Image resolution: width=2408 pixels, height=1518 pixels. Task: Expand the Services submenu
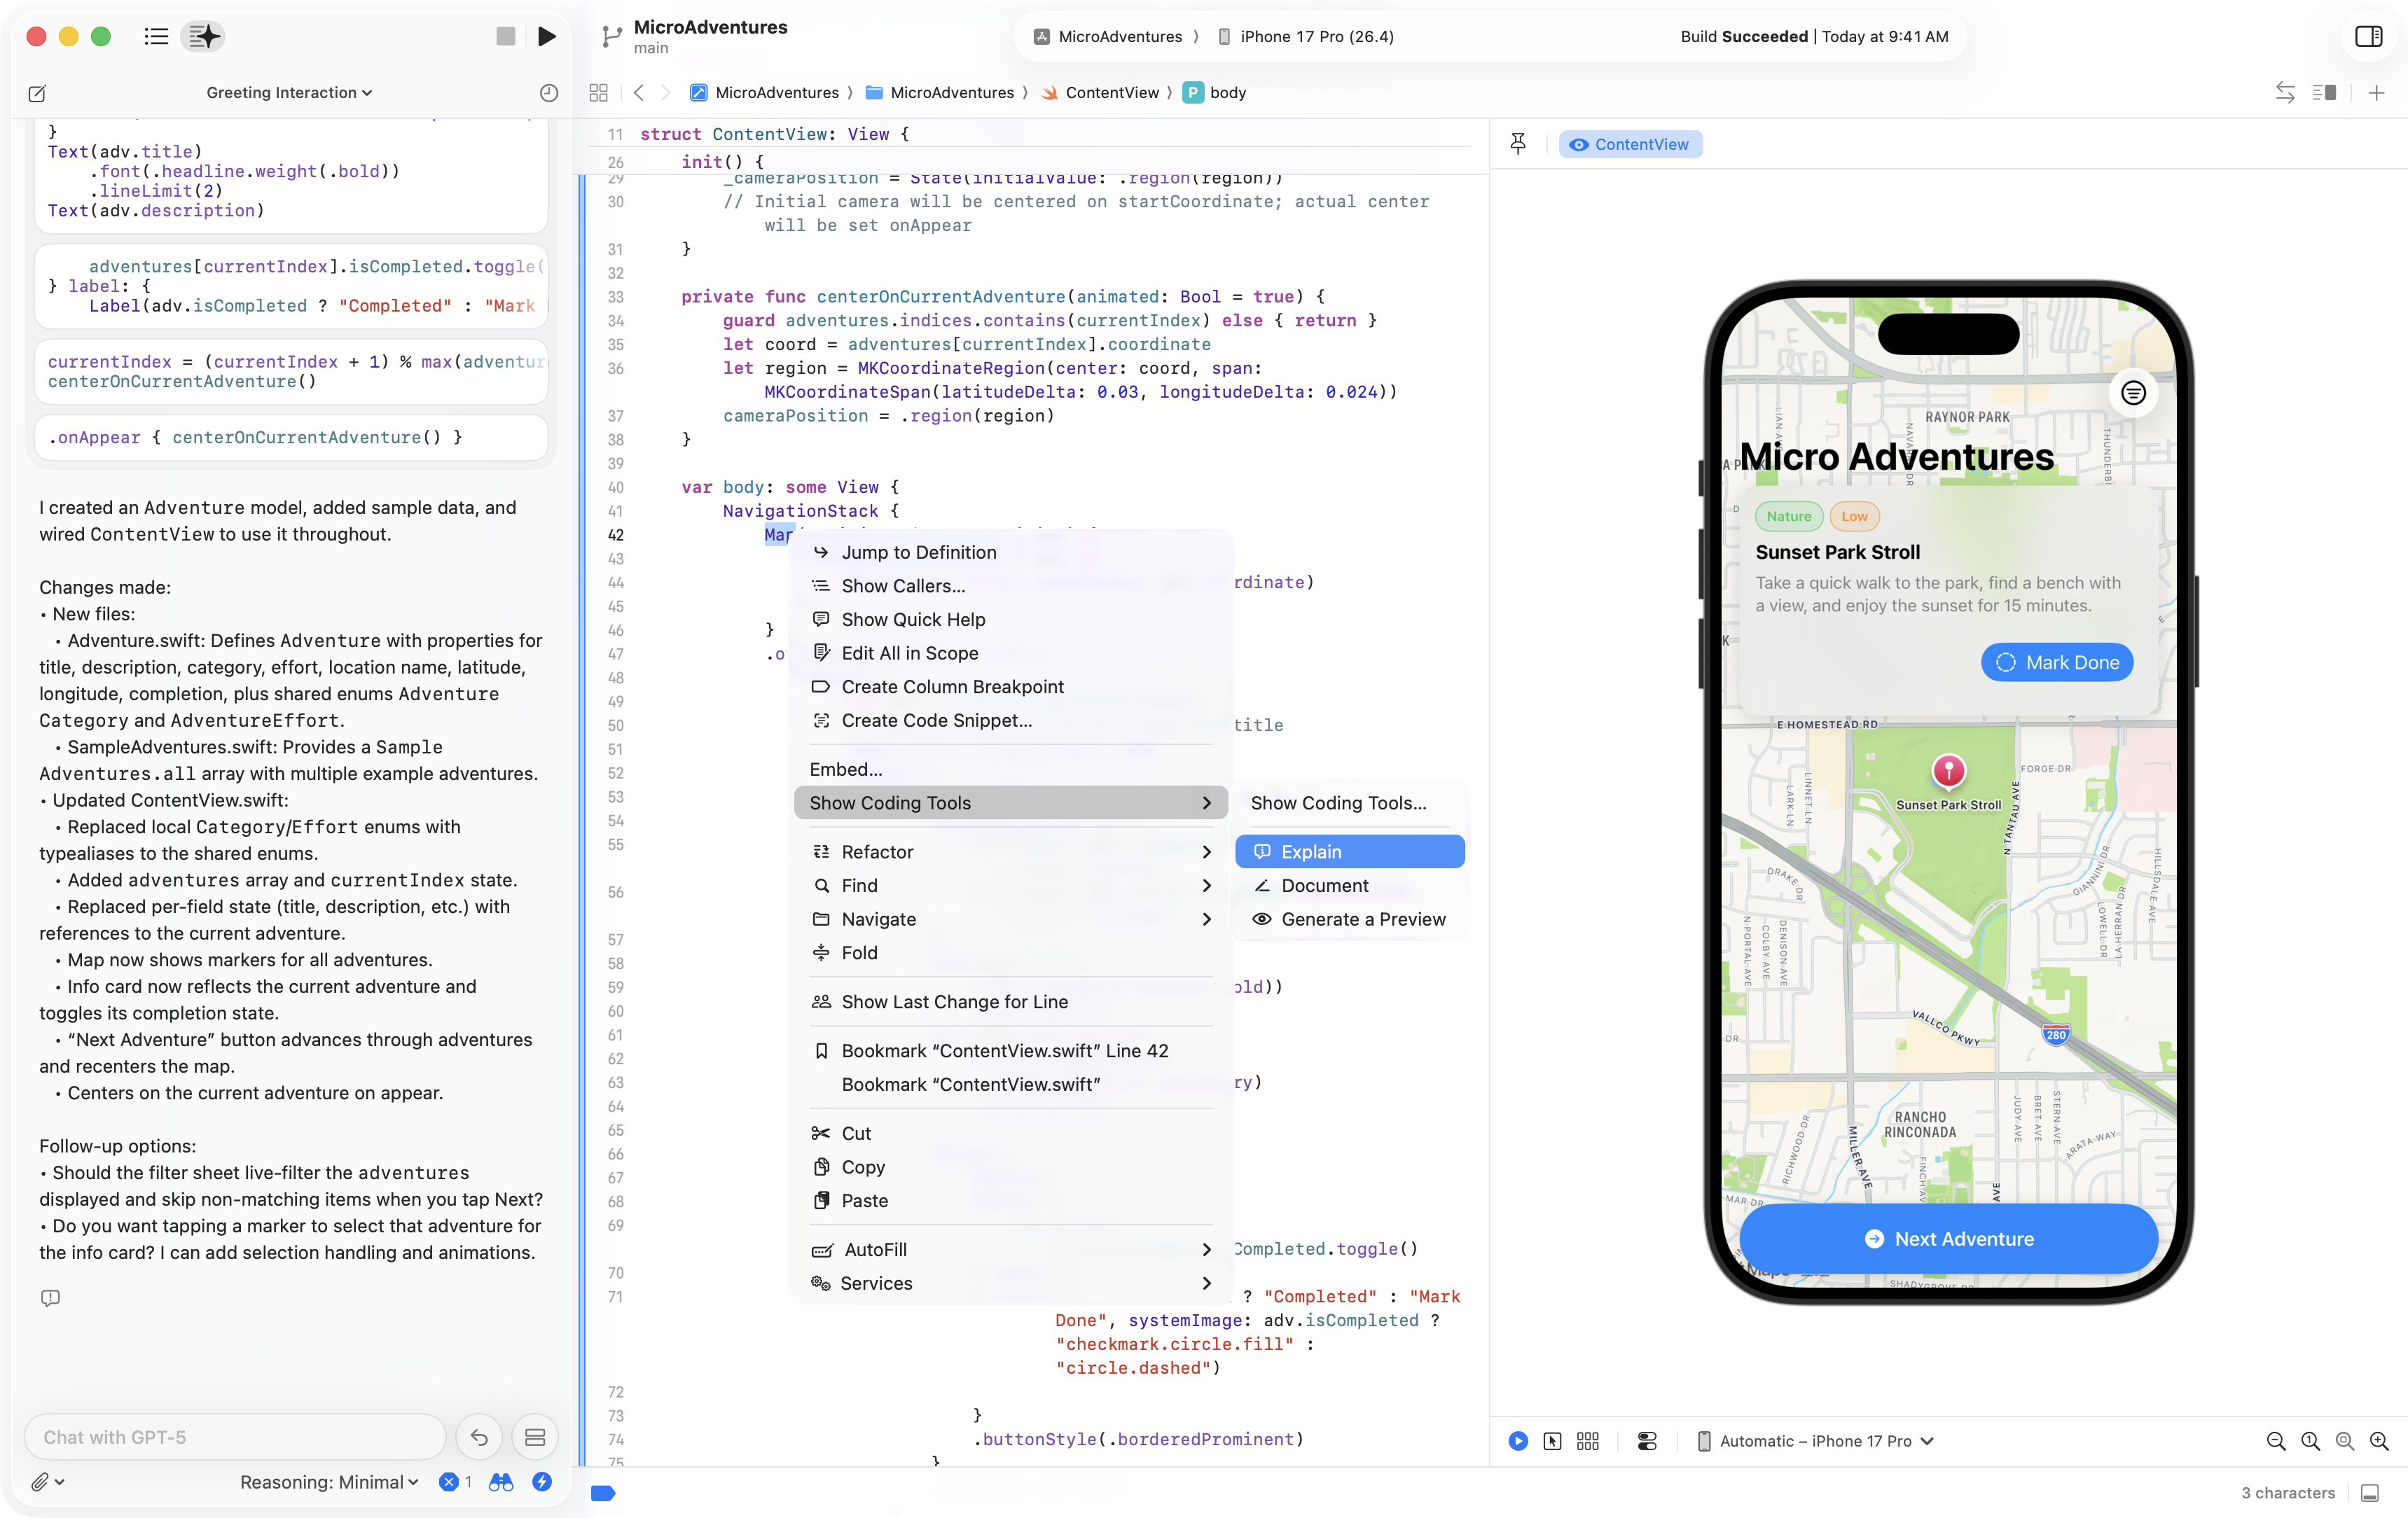1010,1283
